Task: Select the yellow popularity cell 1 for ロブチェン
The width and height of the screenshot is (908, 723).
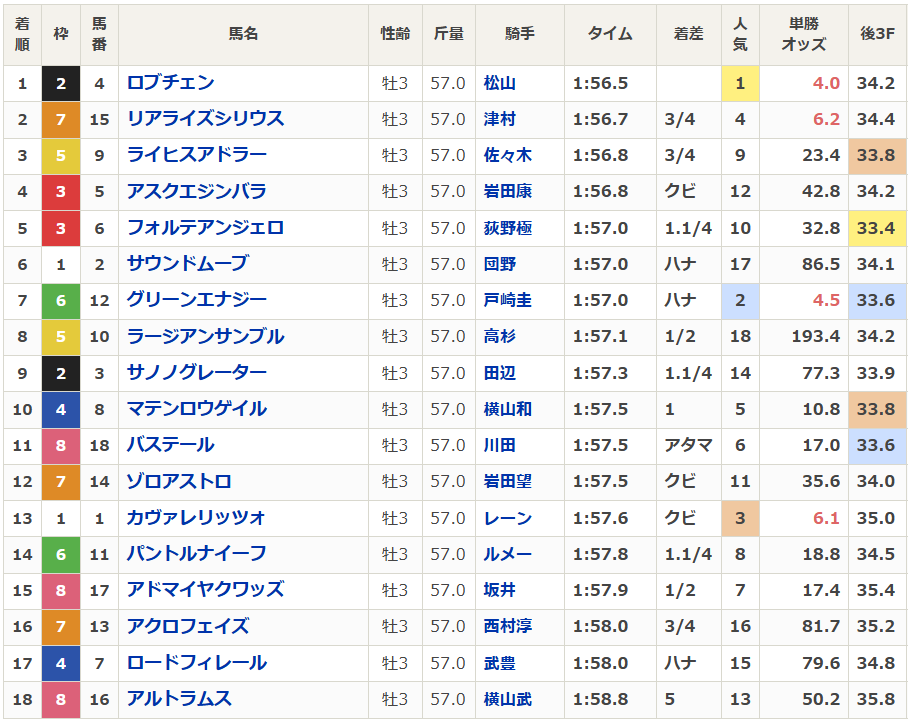Action: (740, 83)
